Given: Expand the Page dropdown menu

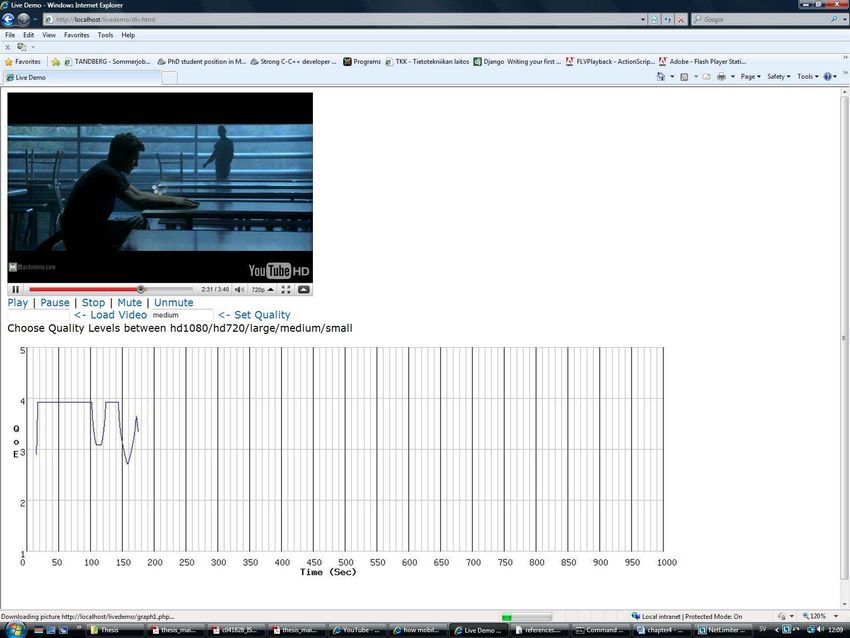Looking at the screenshot, I should (x=750, y=77).
